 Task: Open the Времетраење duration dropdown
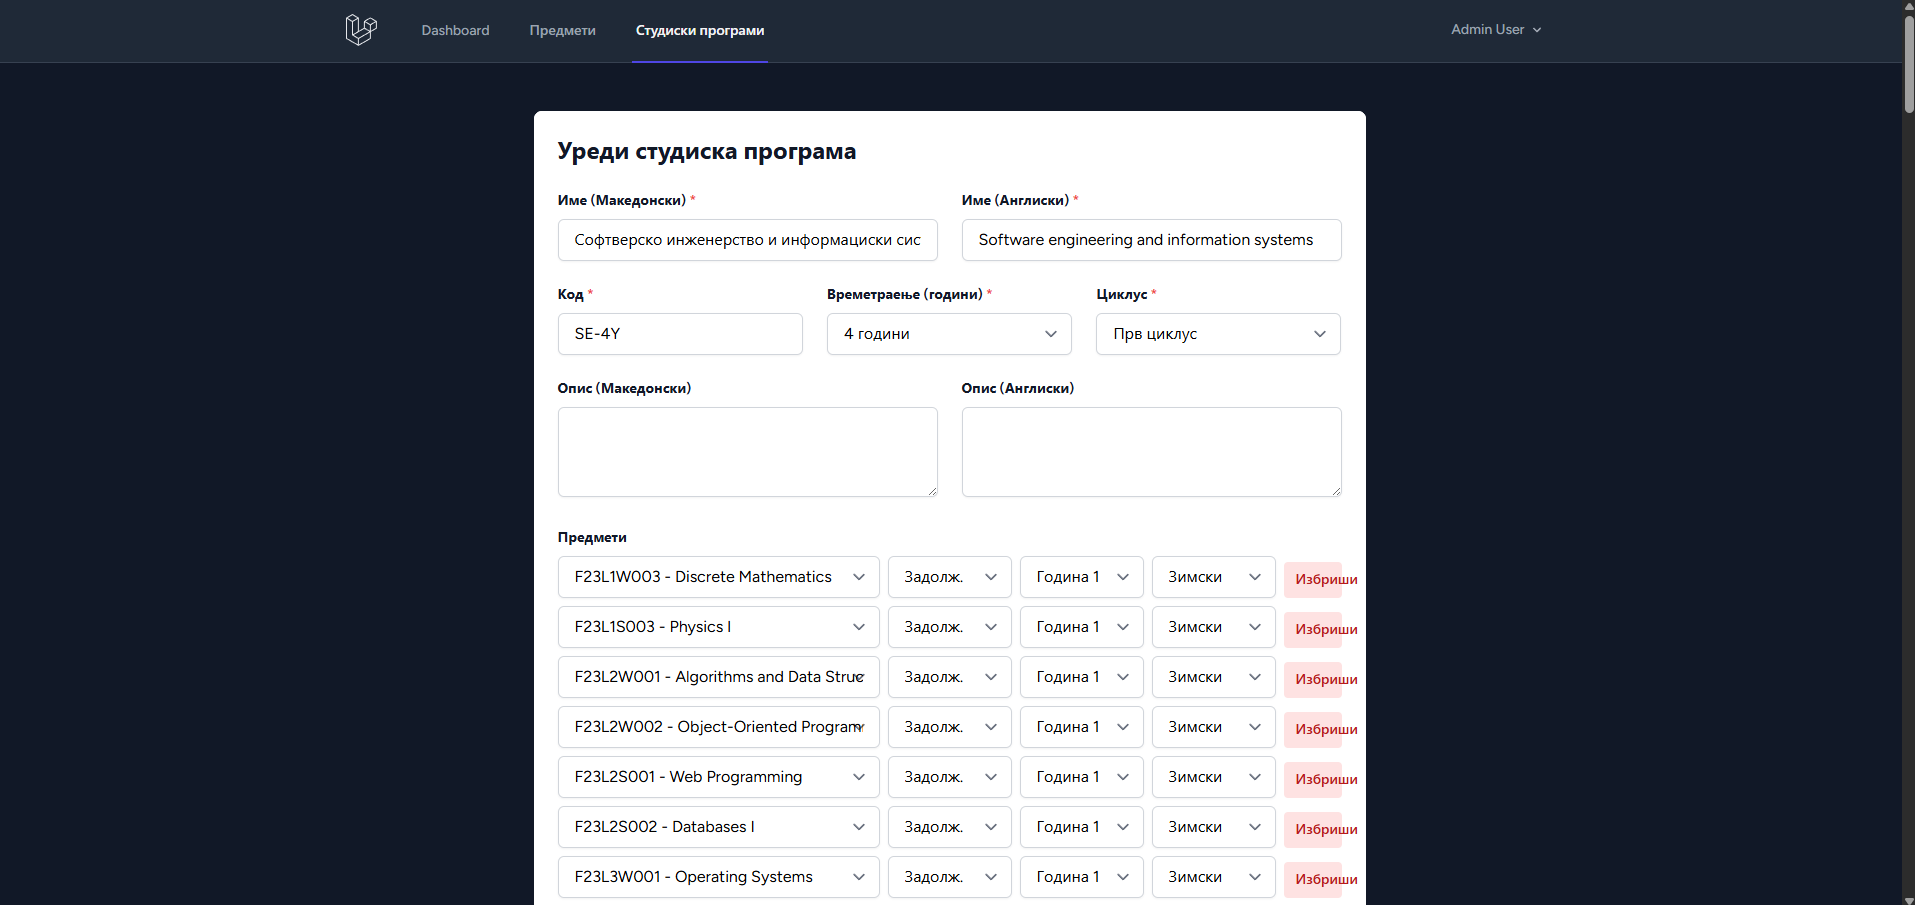point(948,334)
